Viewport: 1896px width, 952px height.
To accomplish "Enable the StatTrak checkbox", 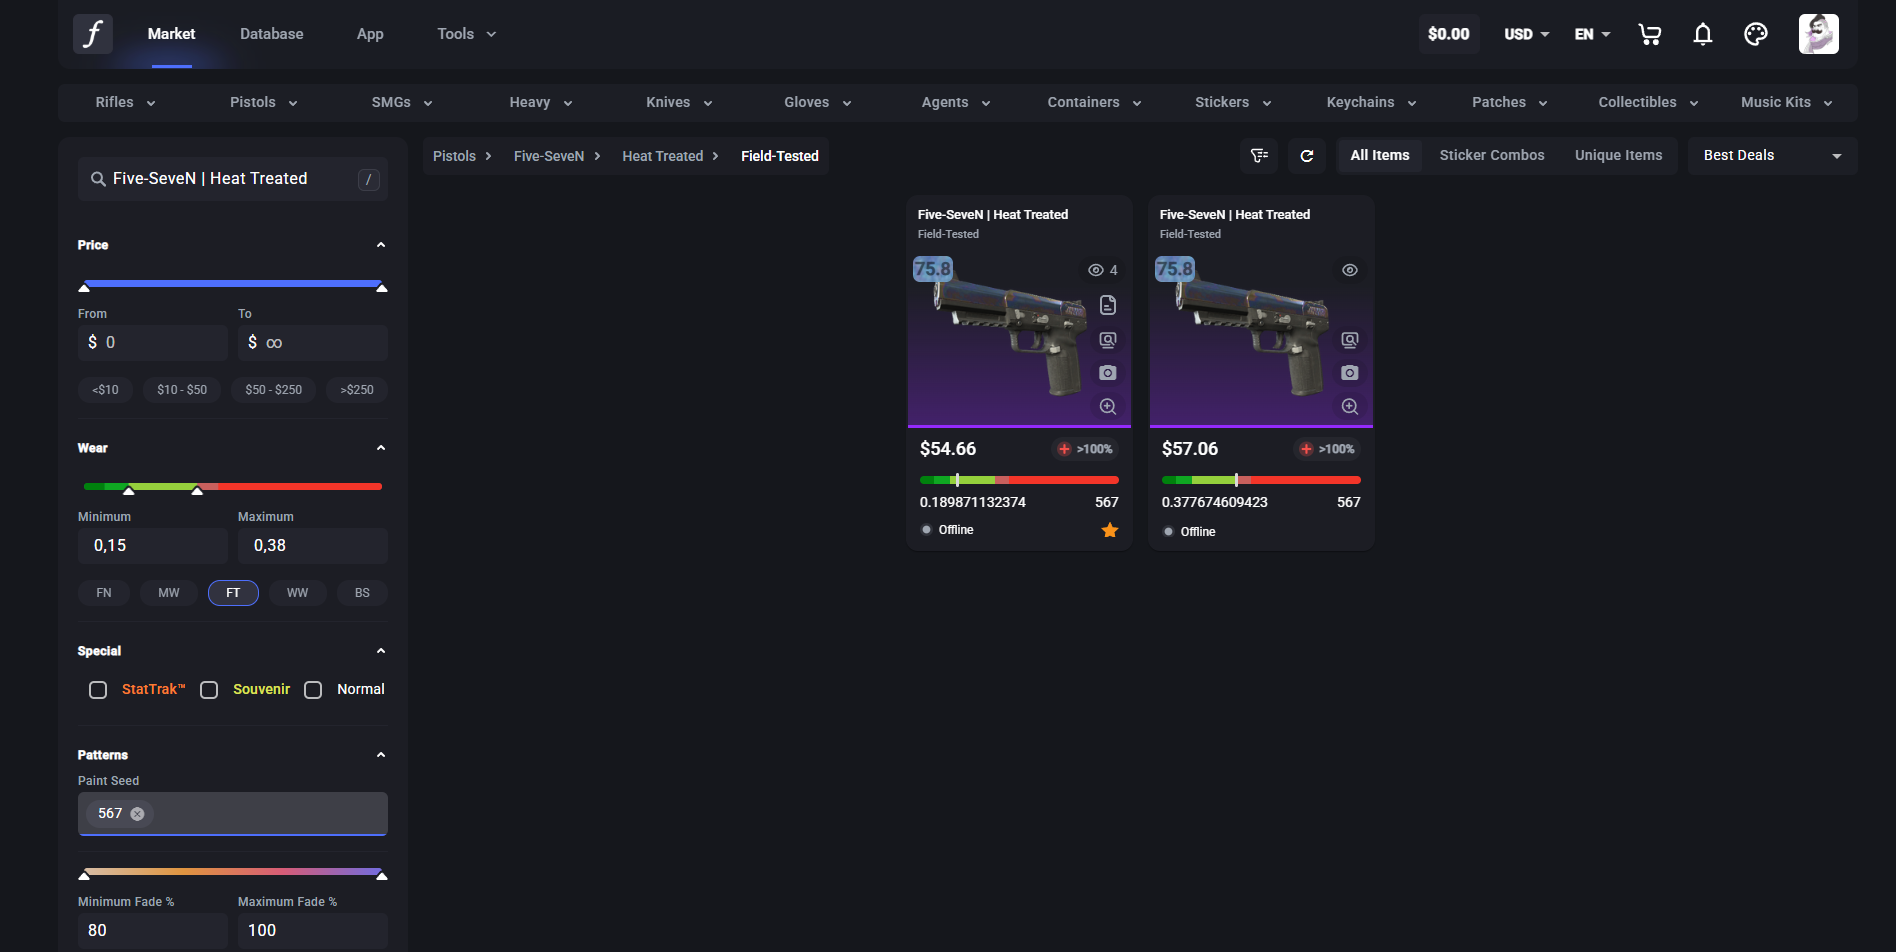I will pyautogui.click(x=98, y=690).
